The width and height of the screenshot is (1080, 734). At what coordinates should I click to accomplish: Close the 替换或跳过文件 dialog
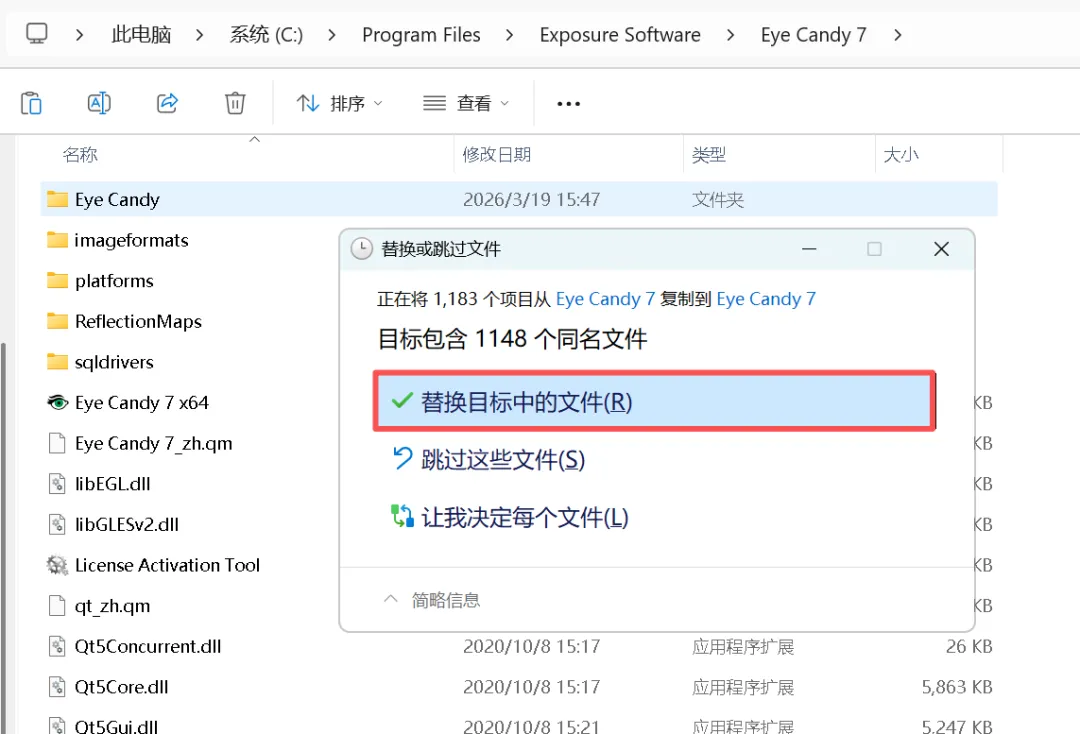941,249
